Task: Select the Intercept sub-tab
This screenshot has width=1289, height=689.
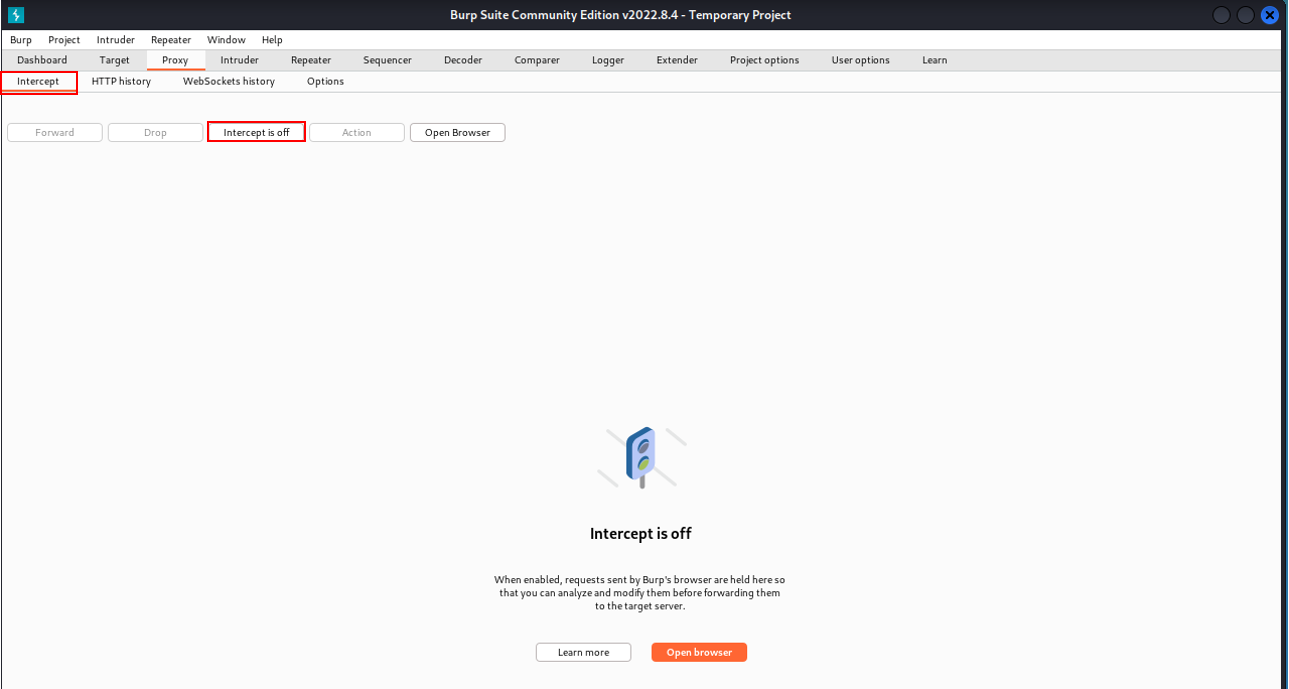Action: pos(38,81)
